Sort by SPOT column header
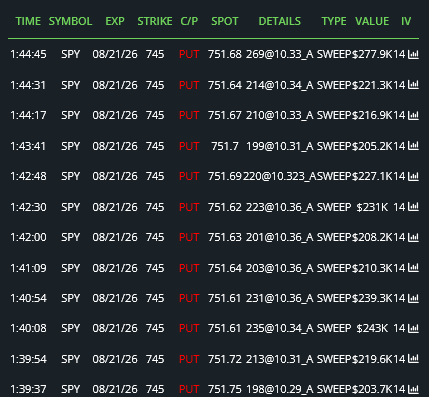This screenshot has width=429, height=397. coord(225,21)
